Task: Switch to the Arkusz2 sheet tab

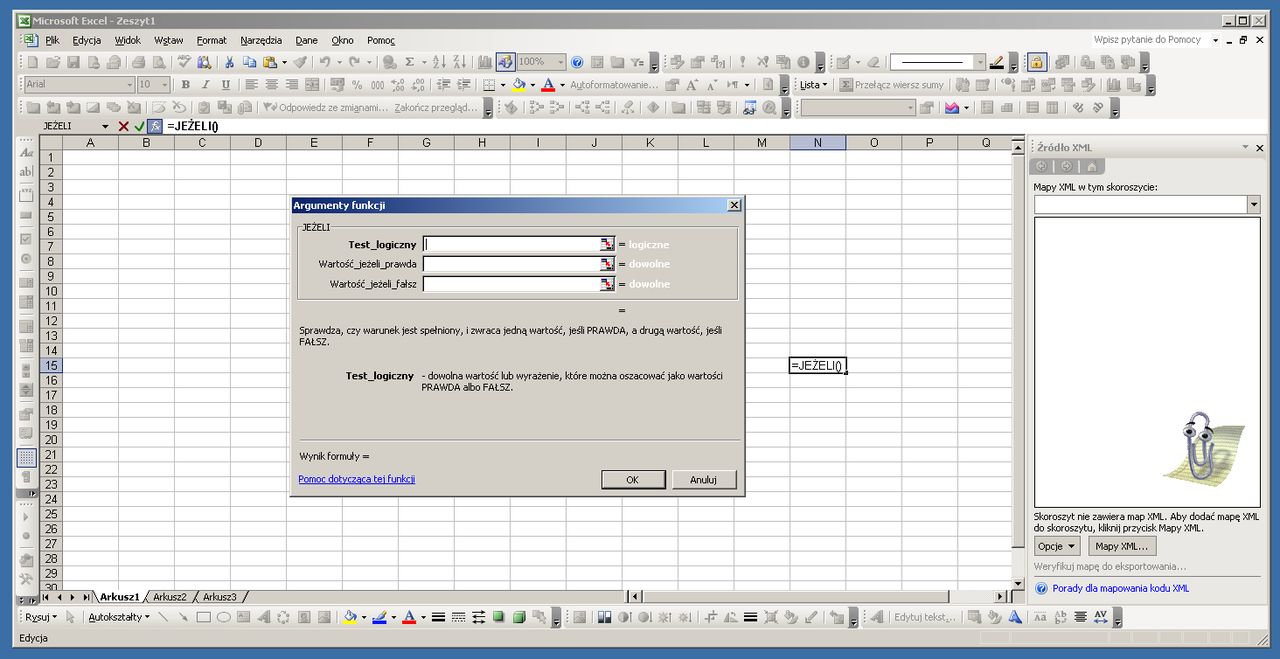Action: point(169,597)
